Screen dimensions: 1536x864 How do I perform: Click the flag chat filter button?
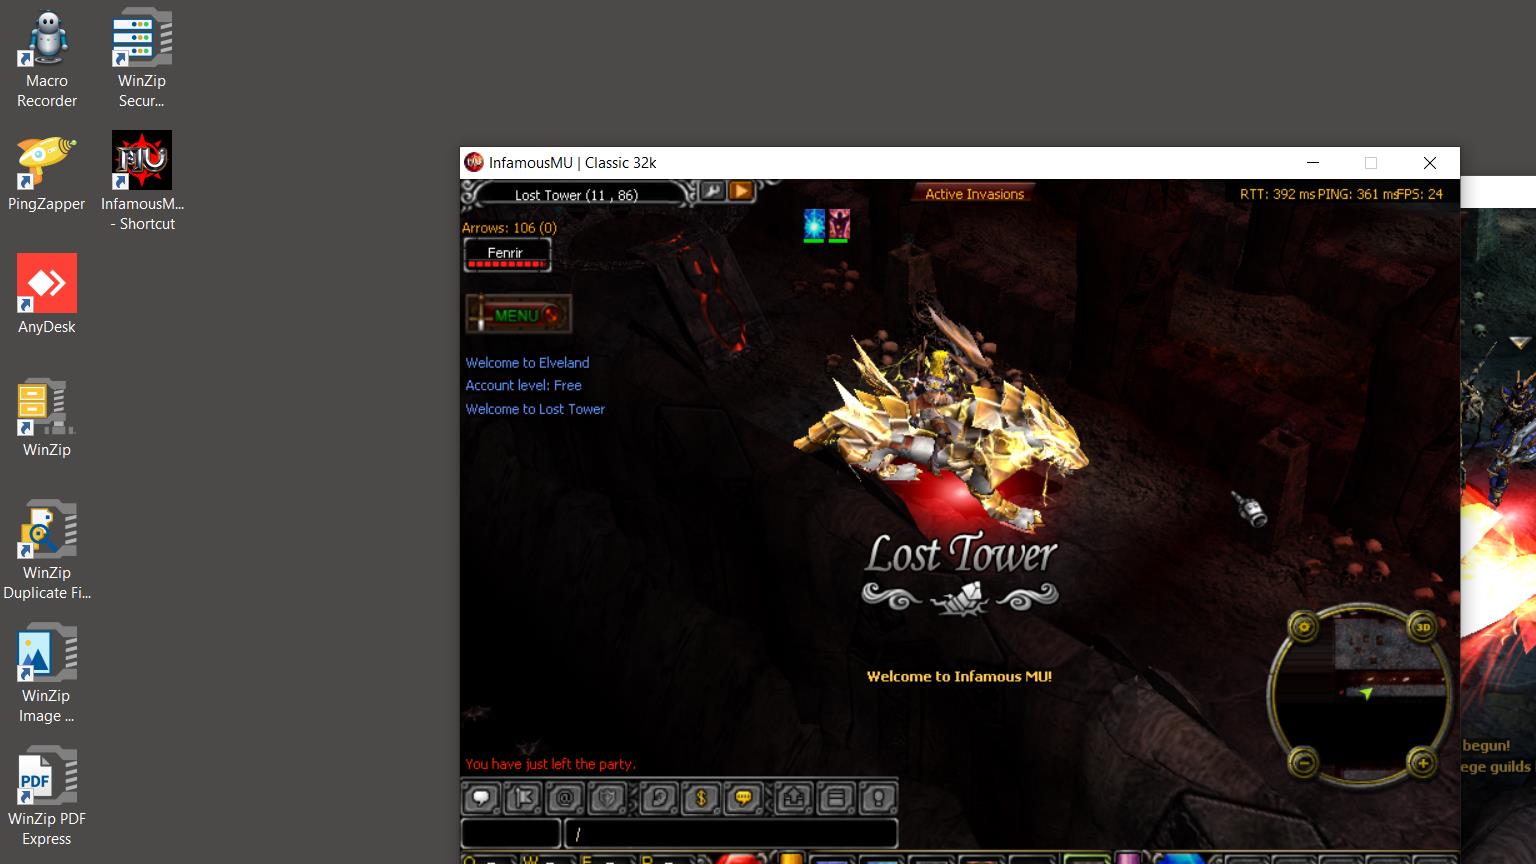coord(523,798)
